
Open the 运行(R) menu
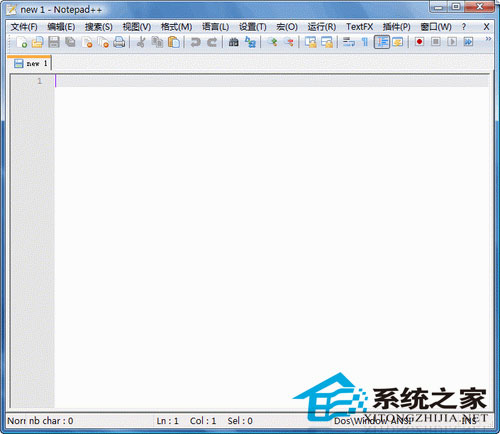pos(322,27)
